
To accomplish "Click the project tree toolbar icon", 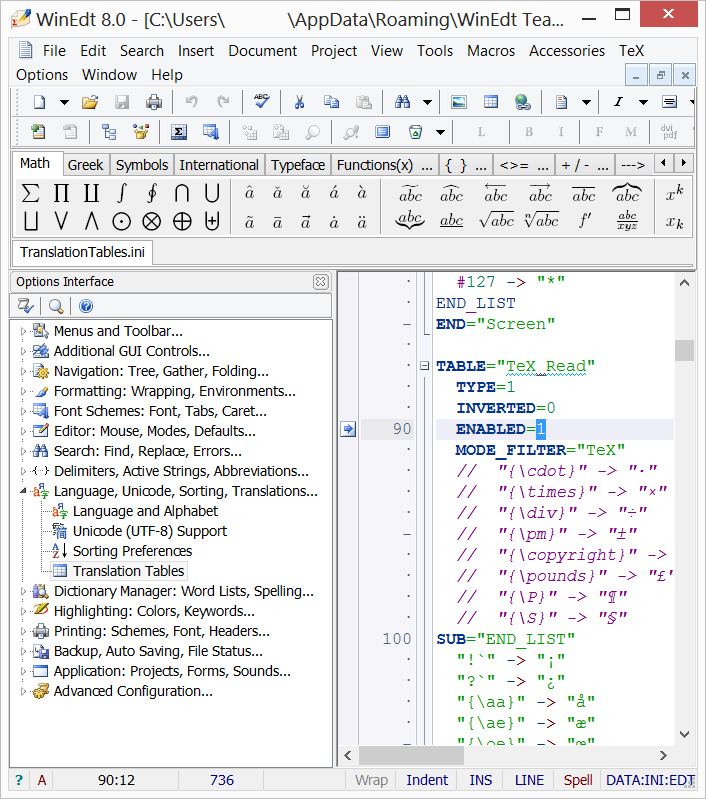I will click(x=109, y=132).
